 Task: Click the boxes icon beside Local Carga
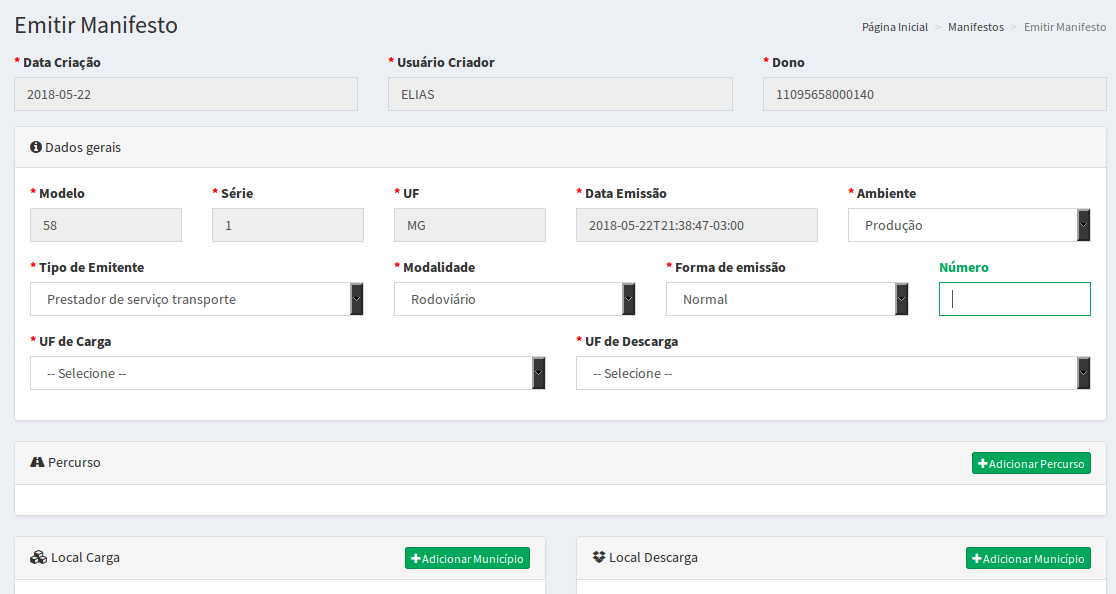[x=38, y=557]
